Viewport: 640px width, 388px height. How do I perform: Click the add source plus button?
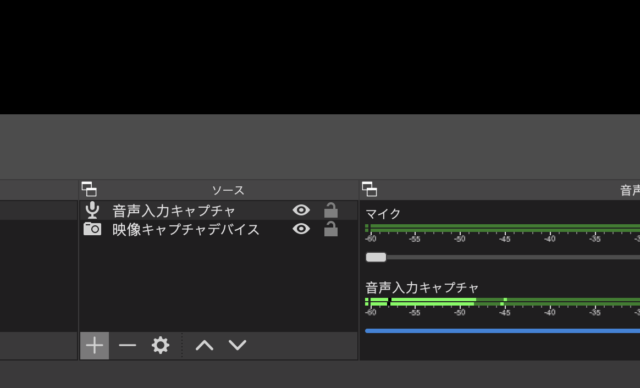tap(94, 346)
